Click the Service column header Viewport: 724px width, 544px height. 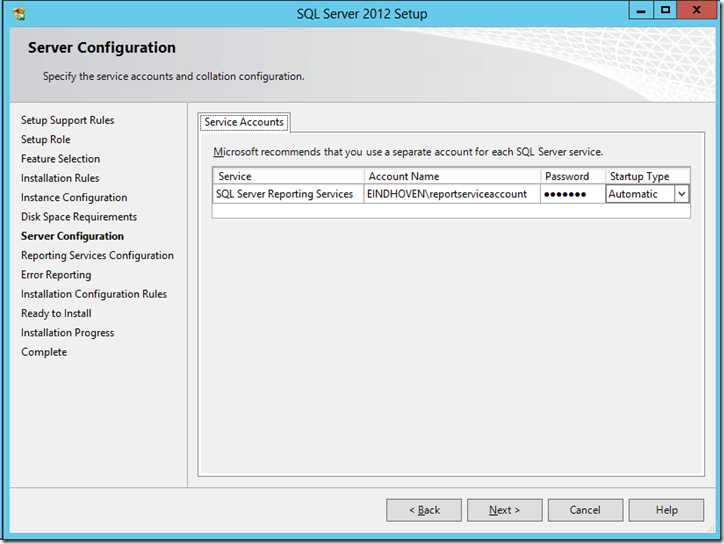[x=288, y=176]
